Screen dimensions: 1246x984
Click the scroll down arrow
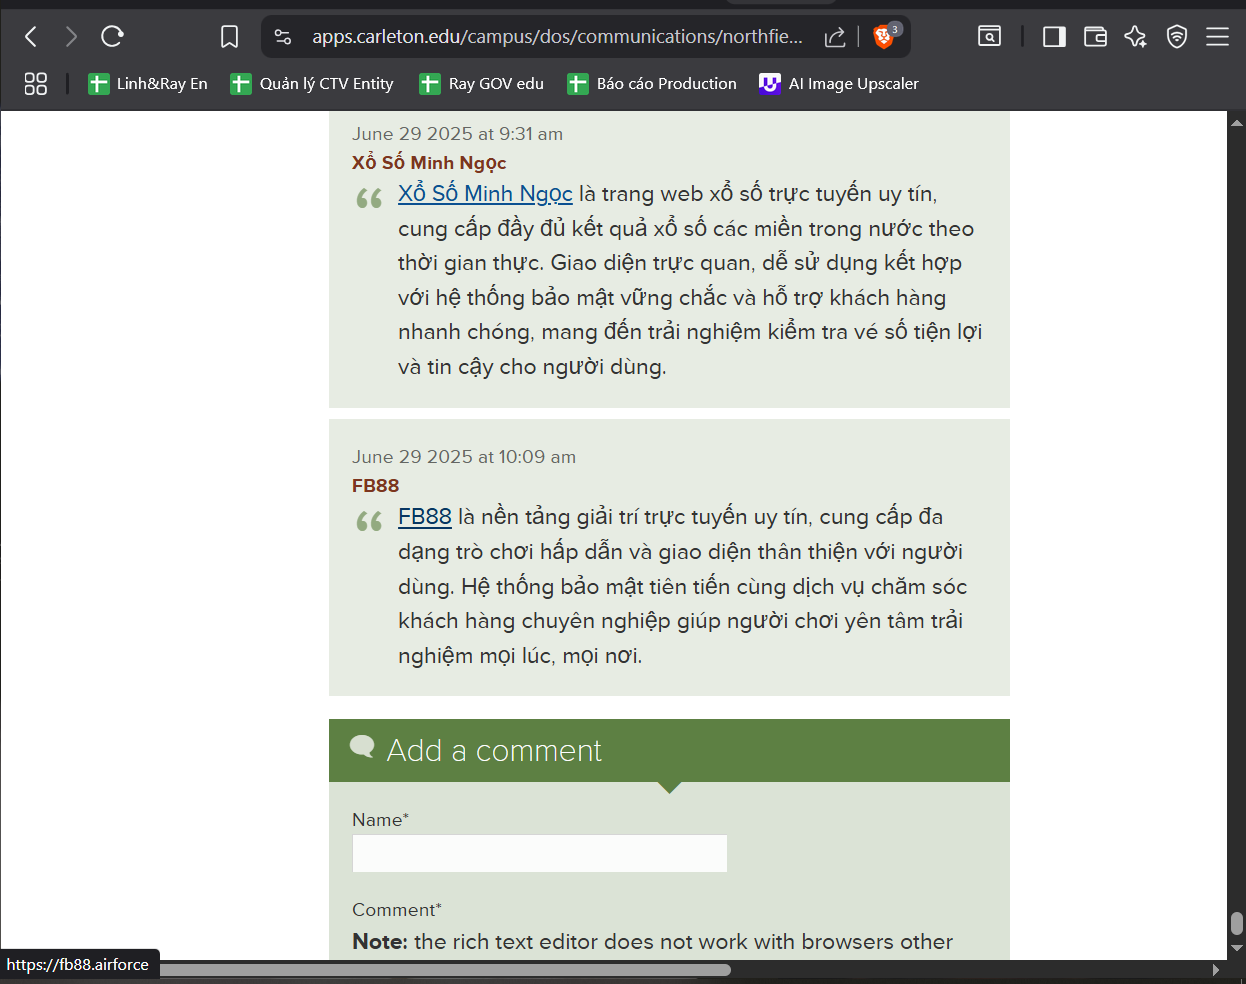(x=1237, y=948)
